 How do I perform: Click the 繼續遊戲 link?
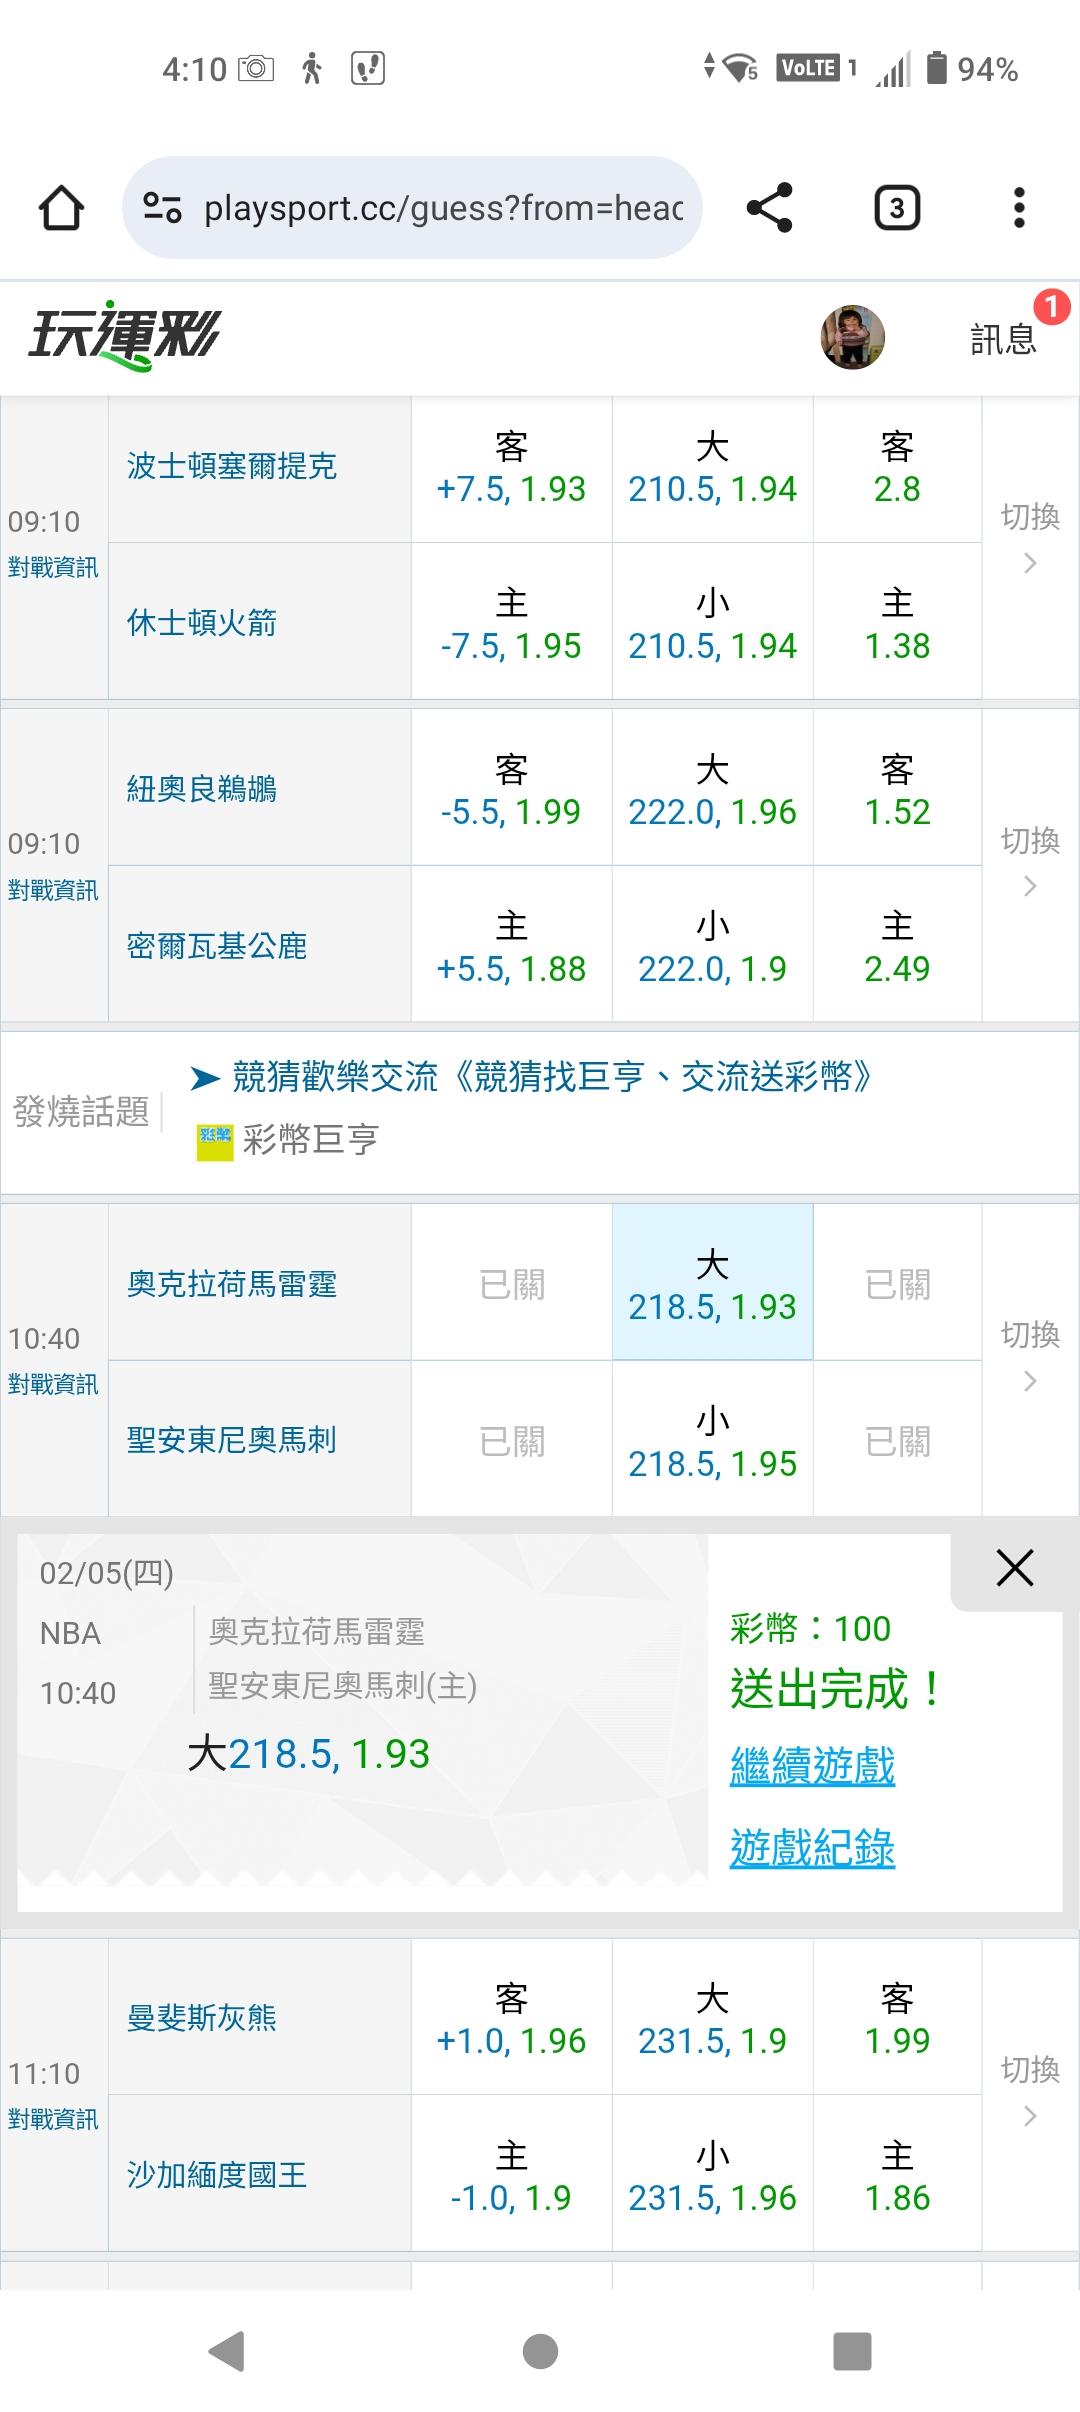click(812, 1767)
